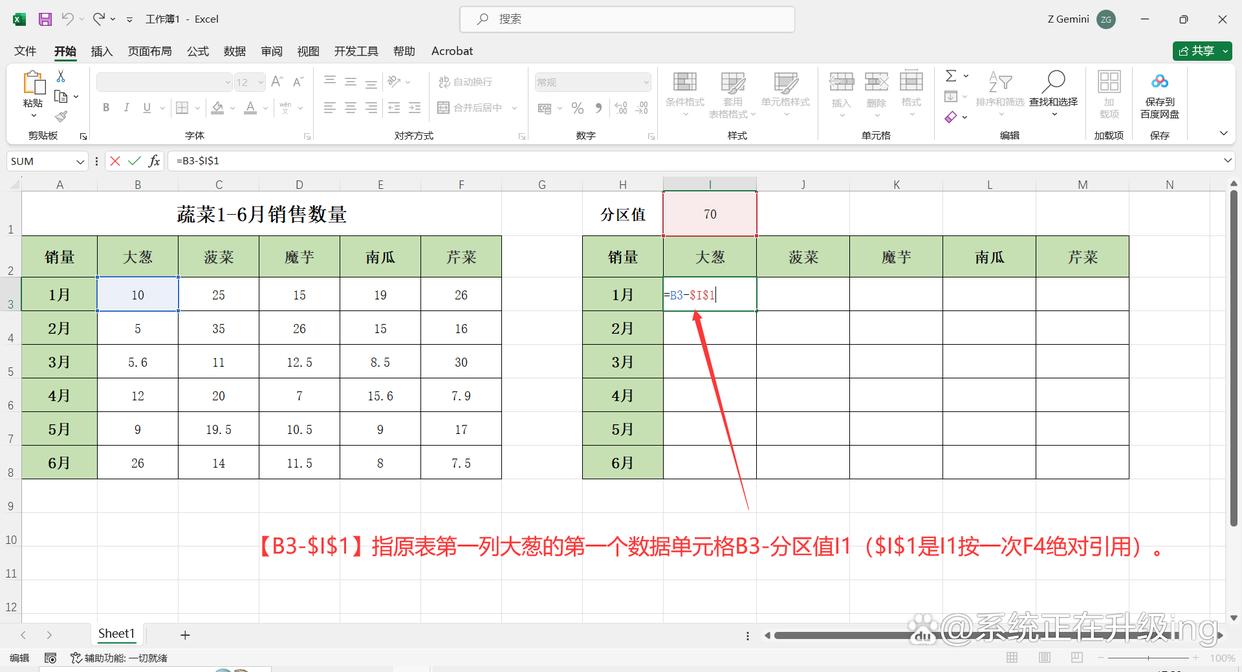
Task: Open Find and Select magnifier
Action: 1053,82
